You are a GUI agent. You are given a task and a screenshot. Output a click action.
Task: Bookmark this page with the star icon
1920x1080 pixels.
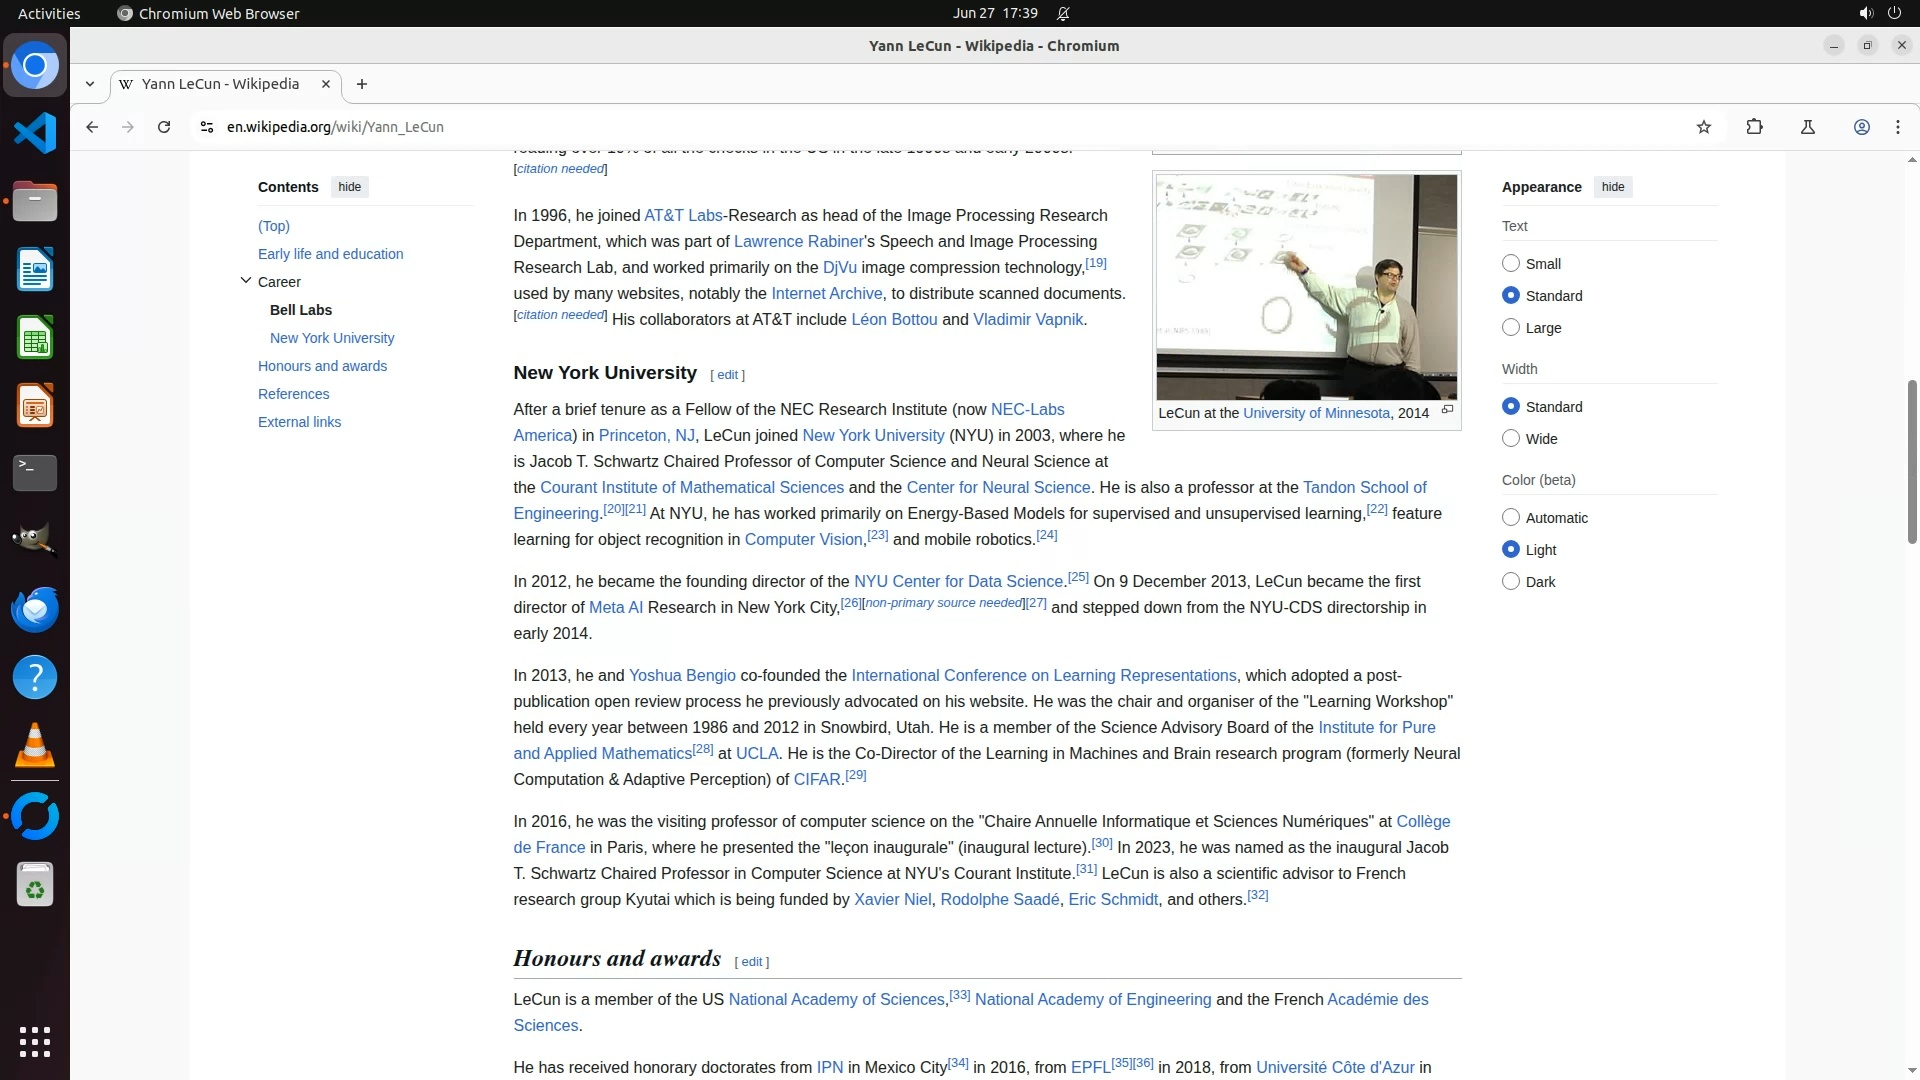tap(1704, 127)
